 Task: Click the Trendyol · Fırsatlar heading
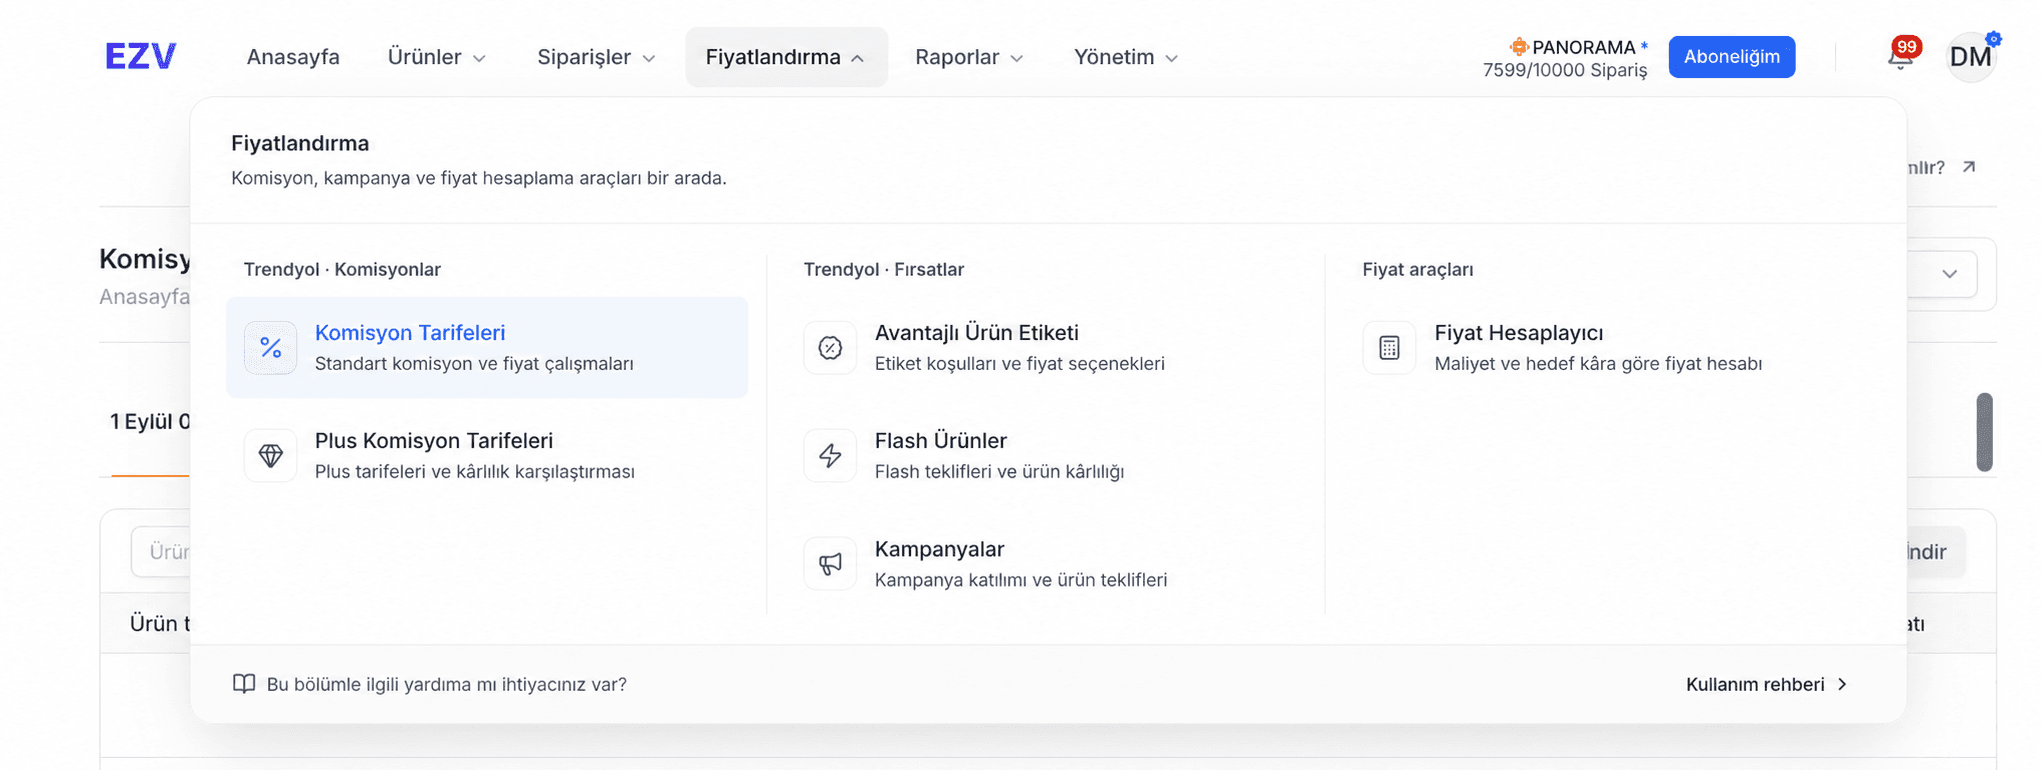[884, 269]
